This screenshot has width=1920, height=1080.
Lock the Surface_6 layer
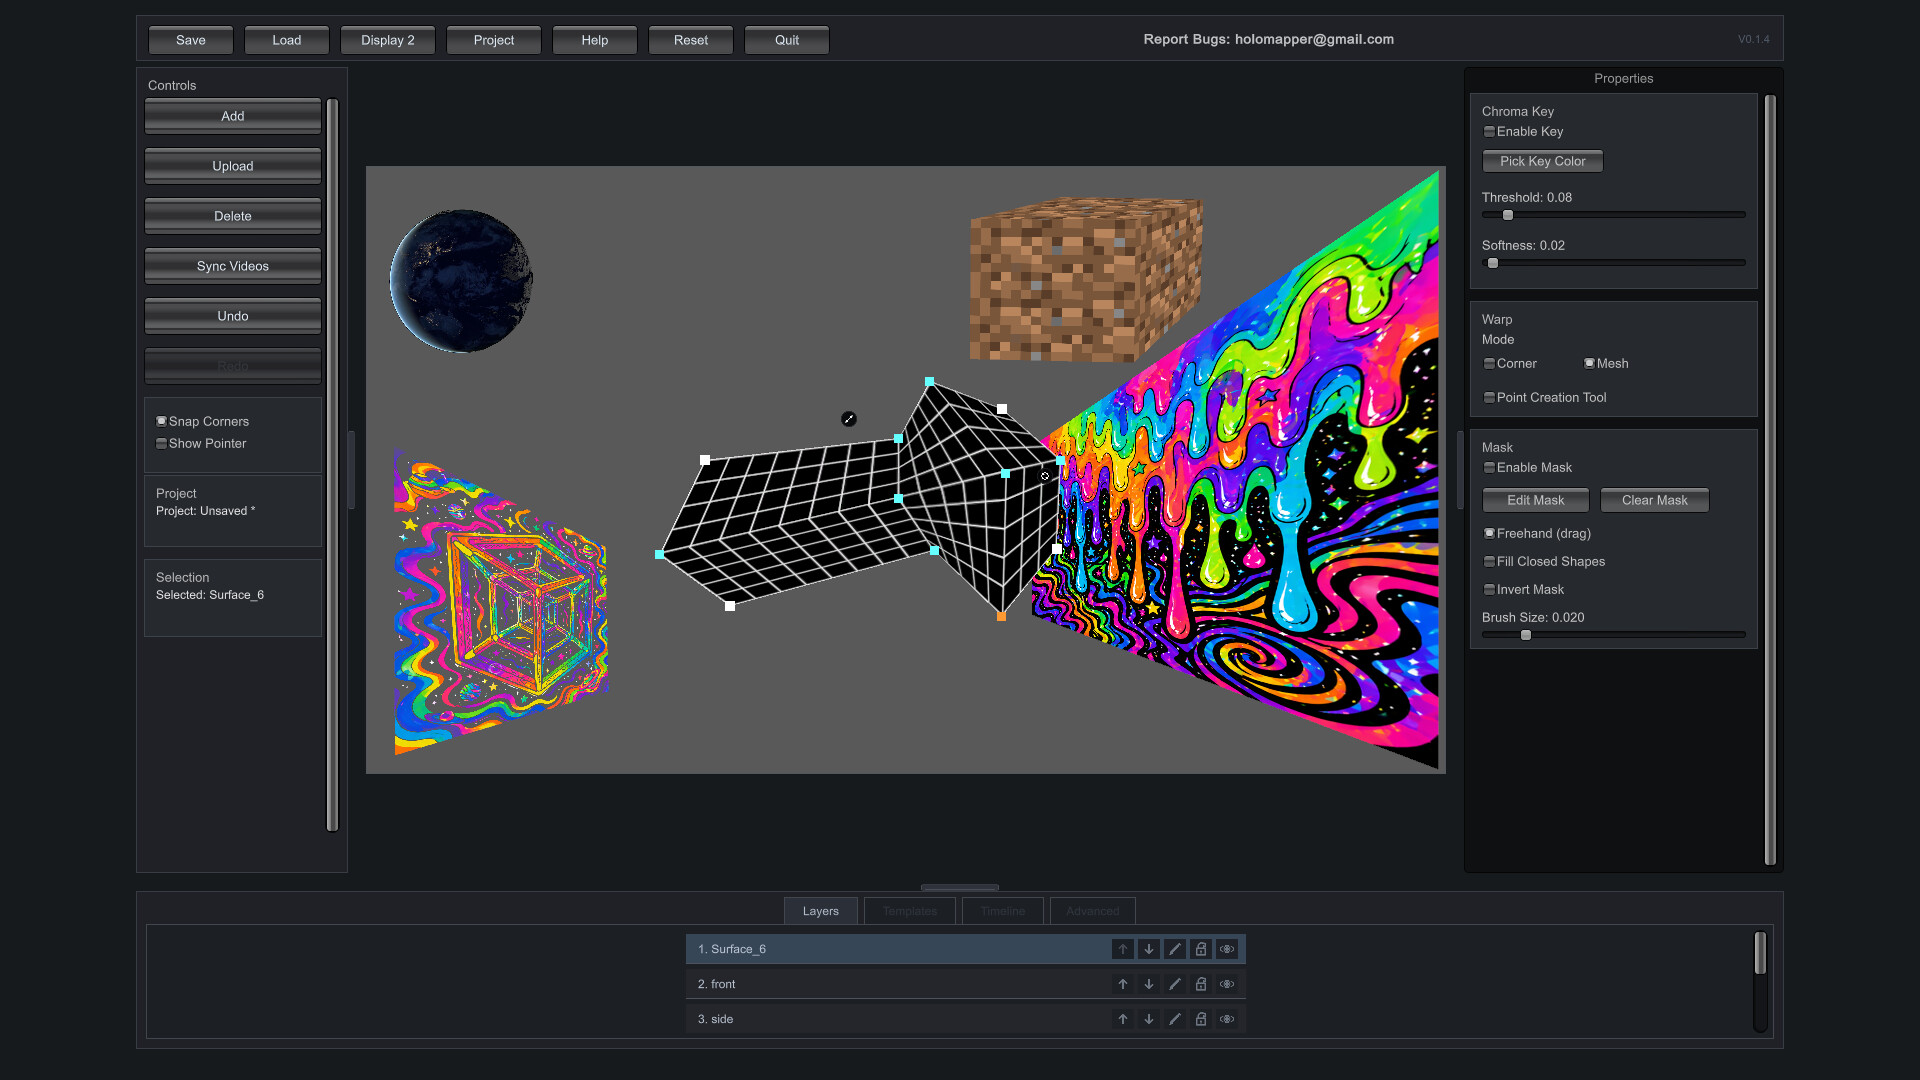pos(1201,949)
